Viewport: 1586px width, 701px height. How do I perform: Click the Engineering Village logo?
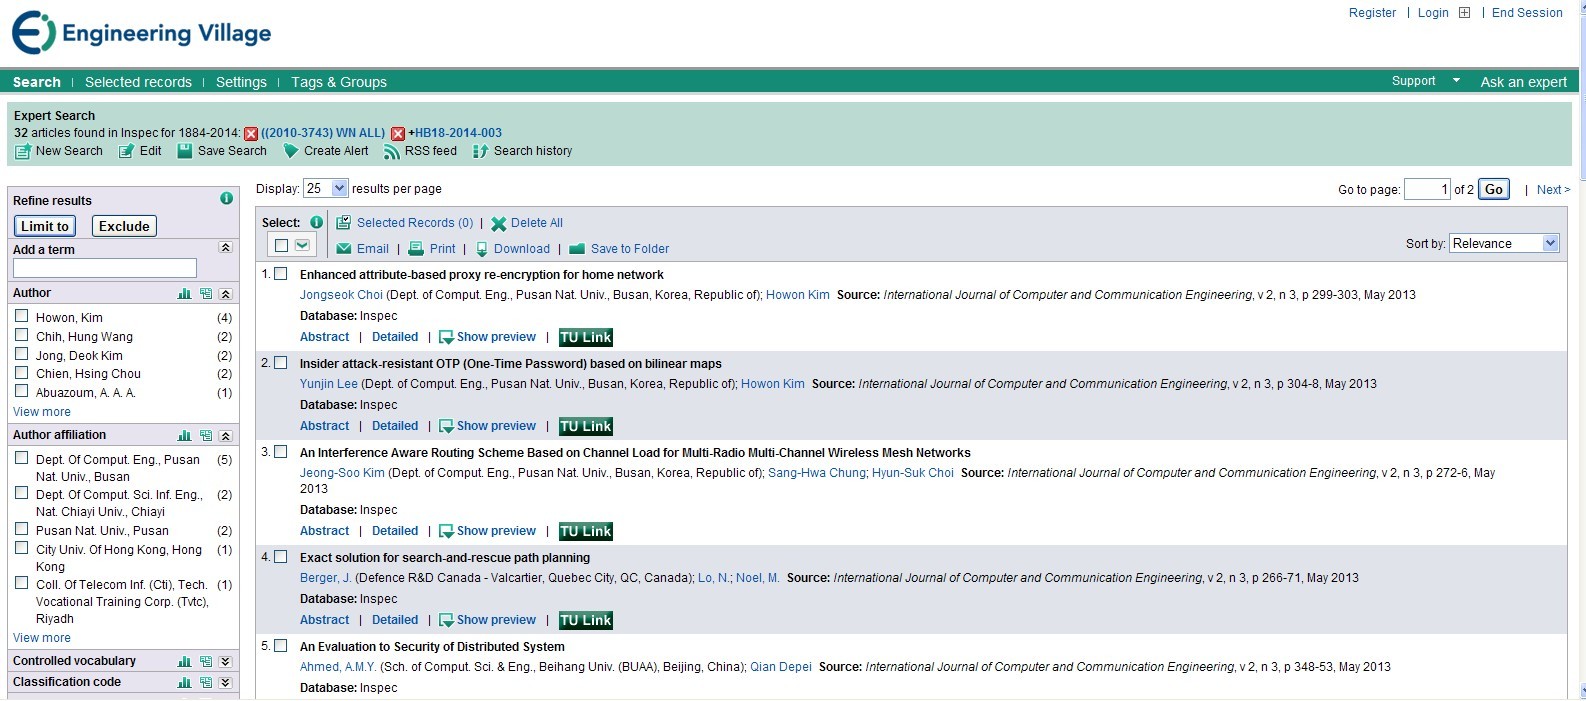tap(141, 33)
